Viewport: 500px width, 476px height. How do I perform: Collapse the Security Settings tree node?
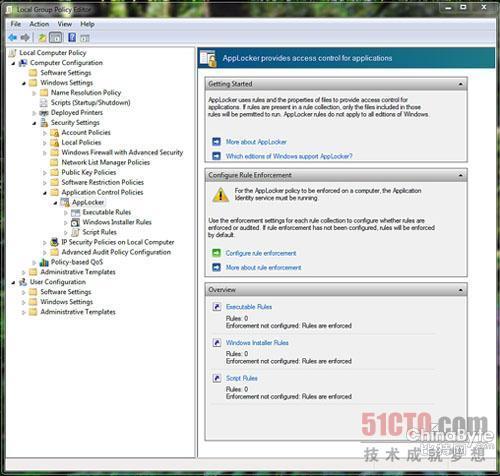point(34,123)
